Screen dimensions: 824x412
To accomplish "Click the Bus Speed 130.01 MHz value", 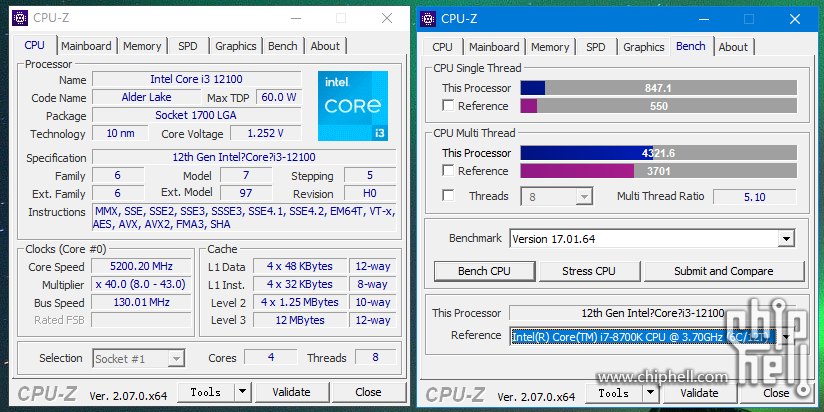I will [141, 302].
